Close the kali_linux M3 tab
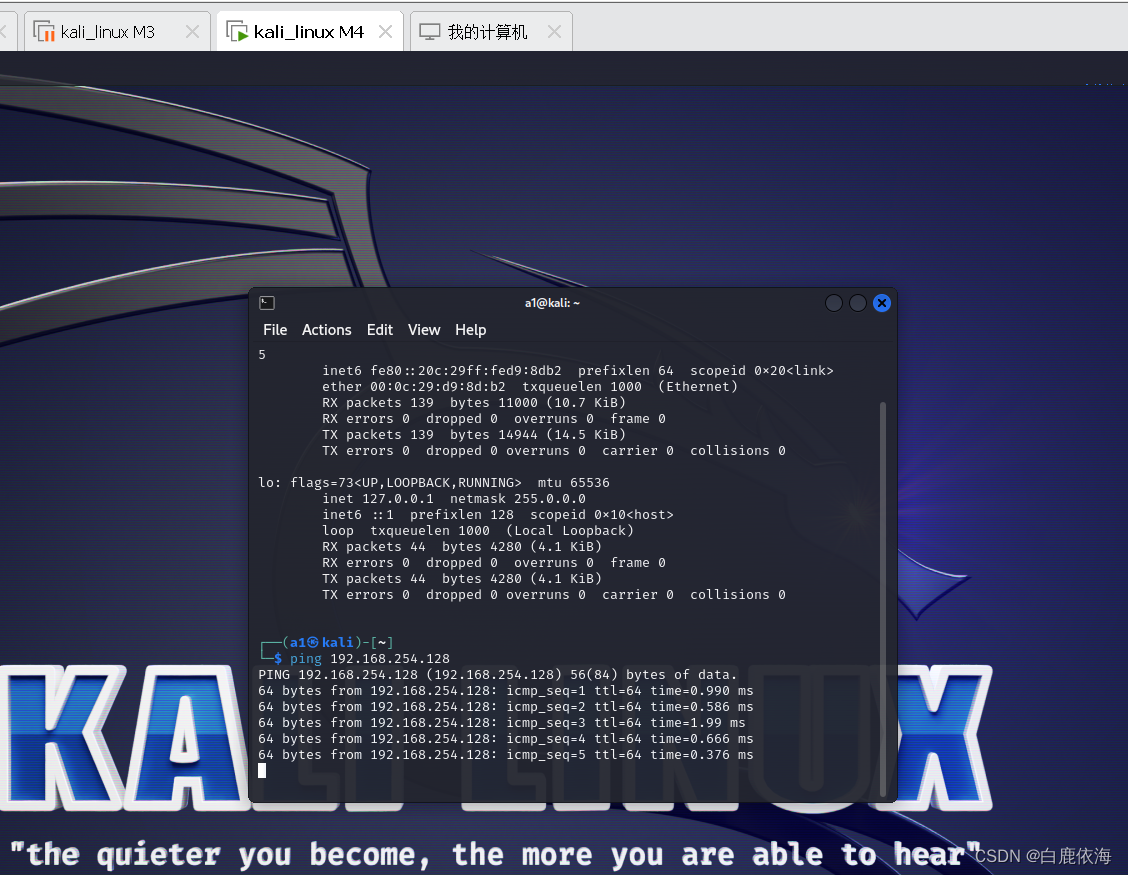This screenshot has height=875, width=1128. [x=192, y=32]
